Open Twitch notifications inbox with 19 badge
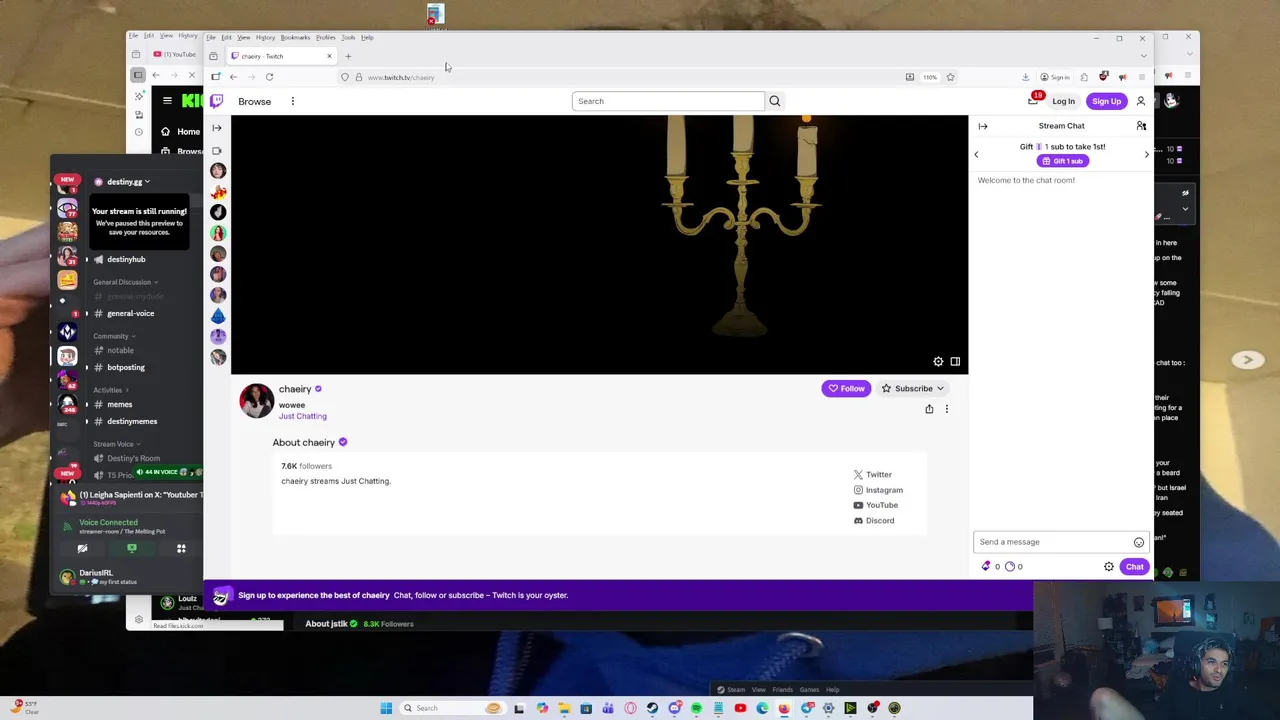This screenshot has height=720, width=1280. (1033, 101)
